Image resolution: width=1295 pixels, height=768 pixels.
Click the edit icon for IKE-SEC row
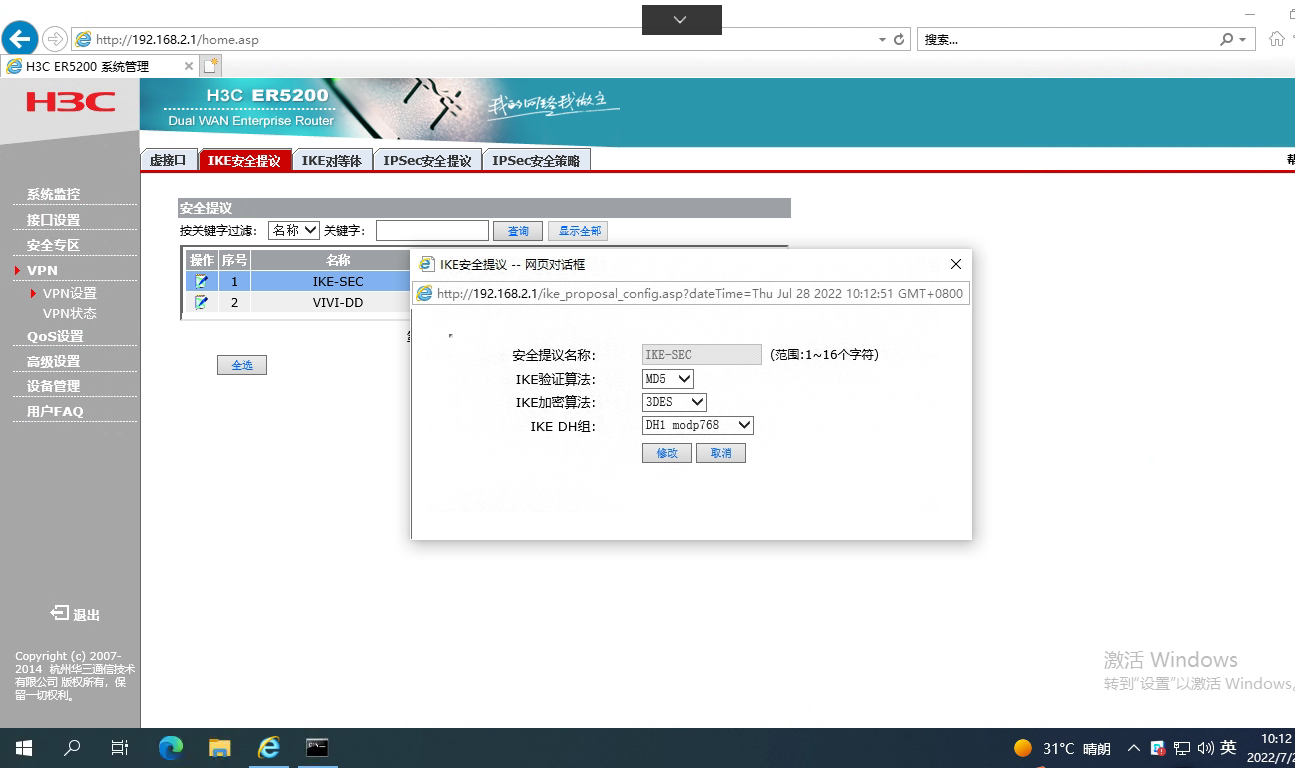(x=201, y=282)
